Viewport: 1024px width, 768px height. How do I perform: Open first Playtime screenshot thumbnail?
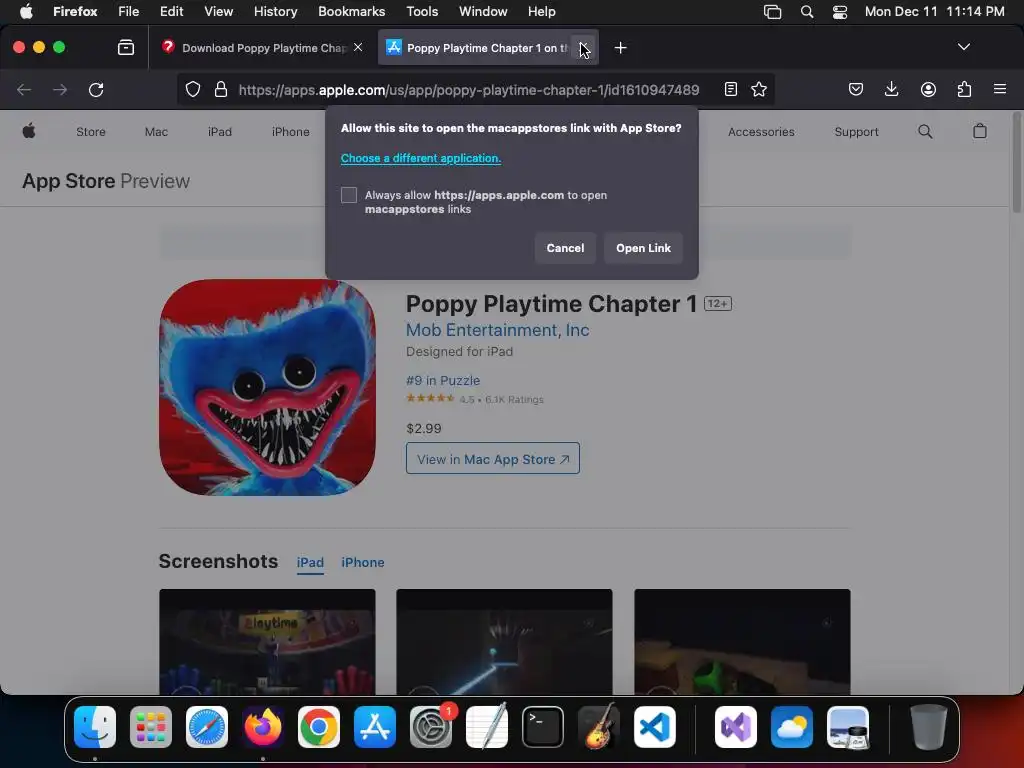[267, 641]
